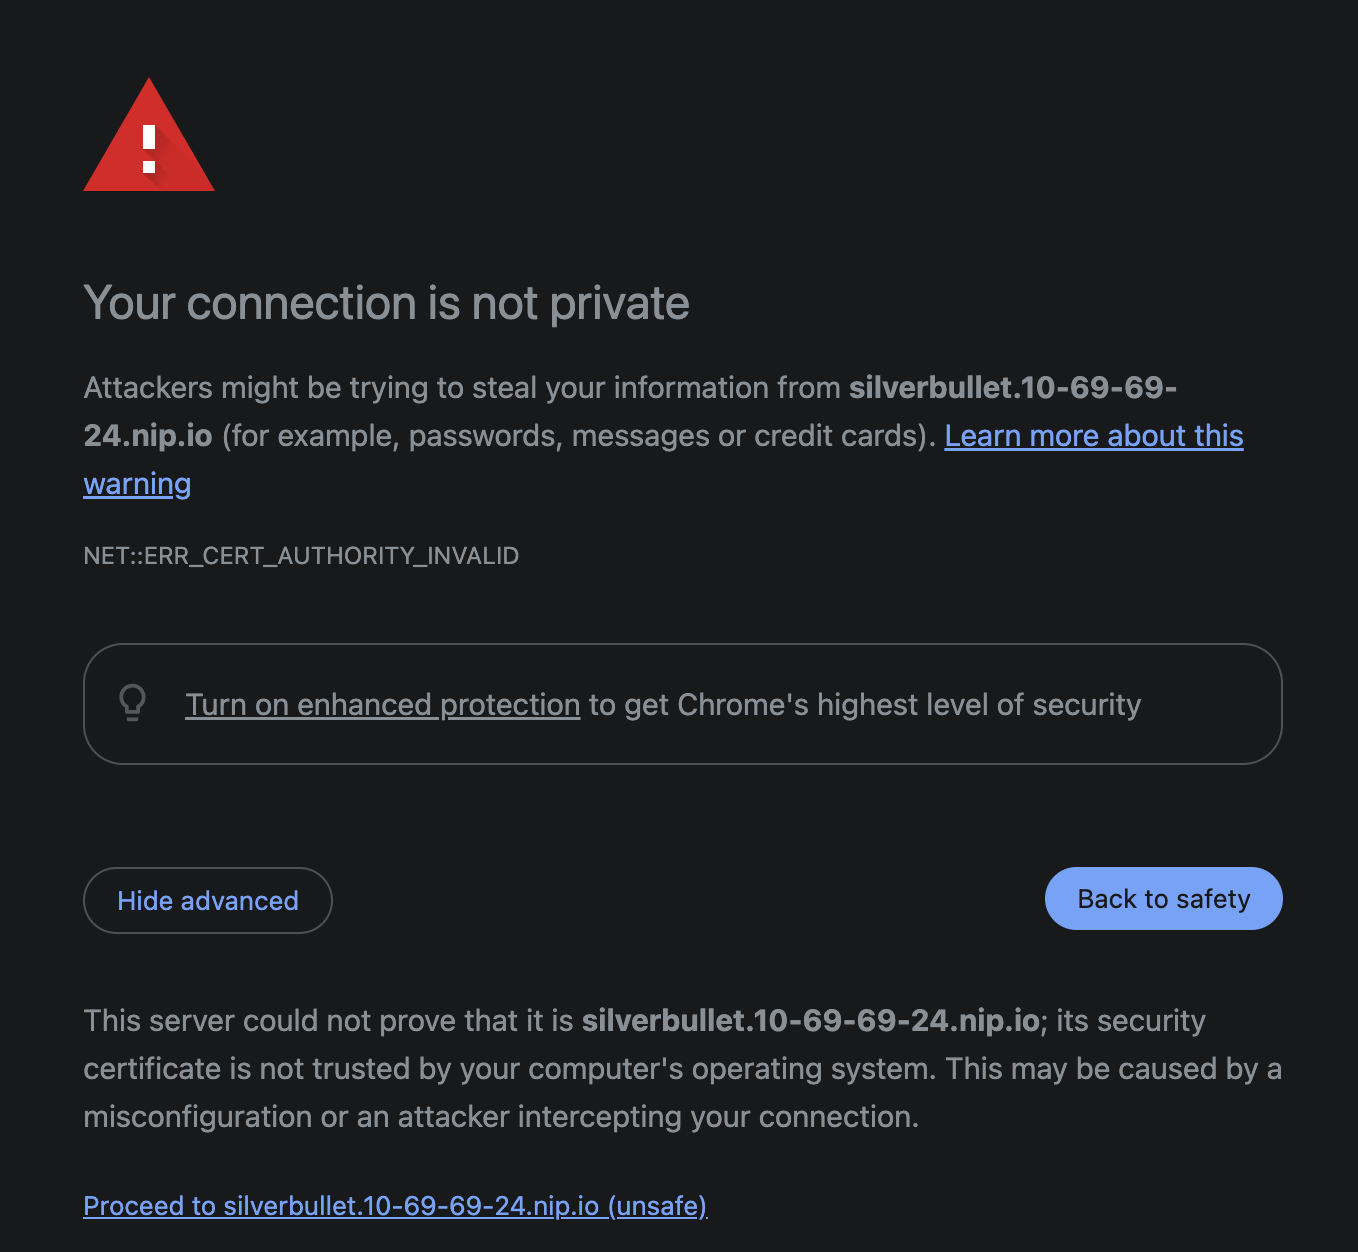Proceed to silverbullet.10-69-69-24.nip.io (unsafe)
The height and width of the screenshot is (1252, 1358).
[x=395, y=1206]
